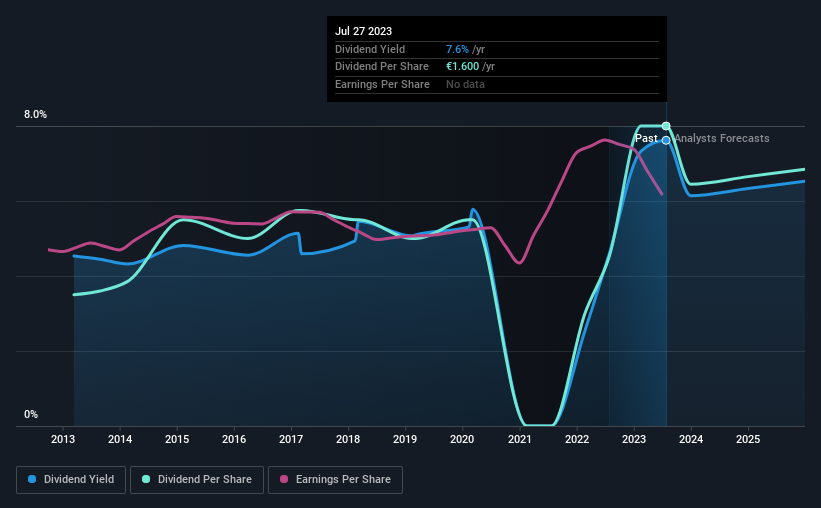Click the €1.600 dividend per share value

coord(462,67)
